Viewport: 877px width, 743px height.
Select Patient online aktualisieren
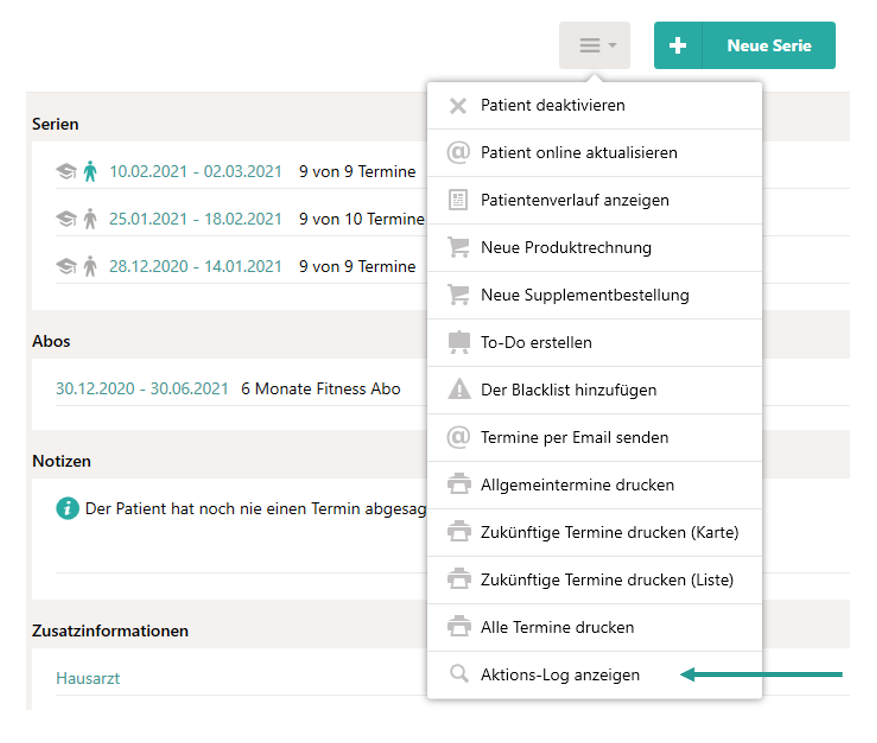coord(579,153)
